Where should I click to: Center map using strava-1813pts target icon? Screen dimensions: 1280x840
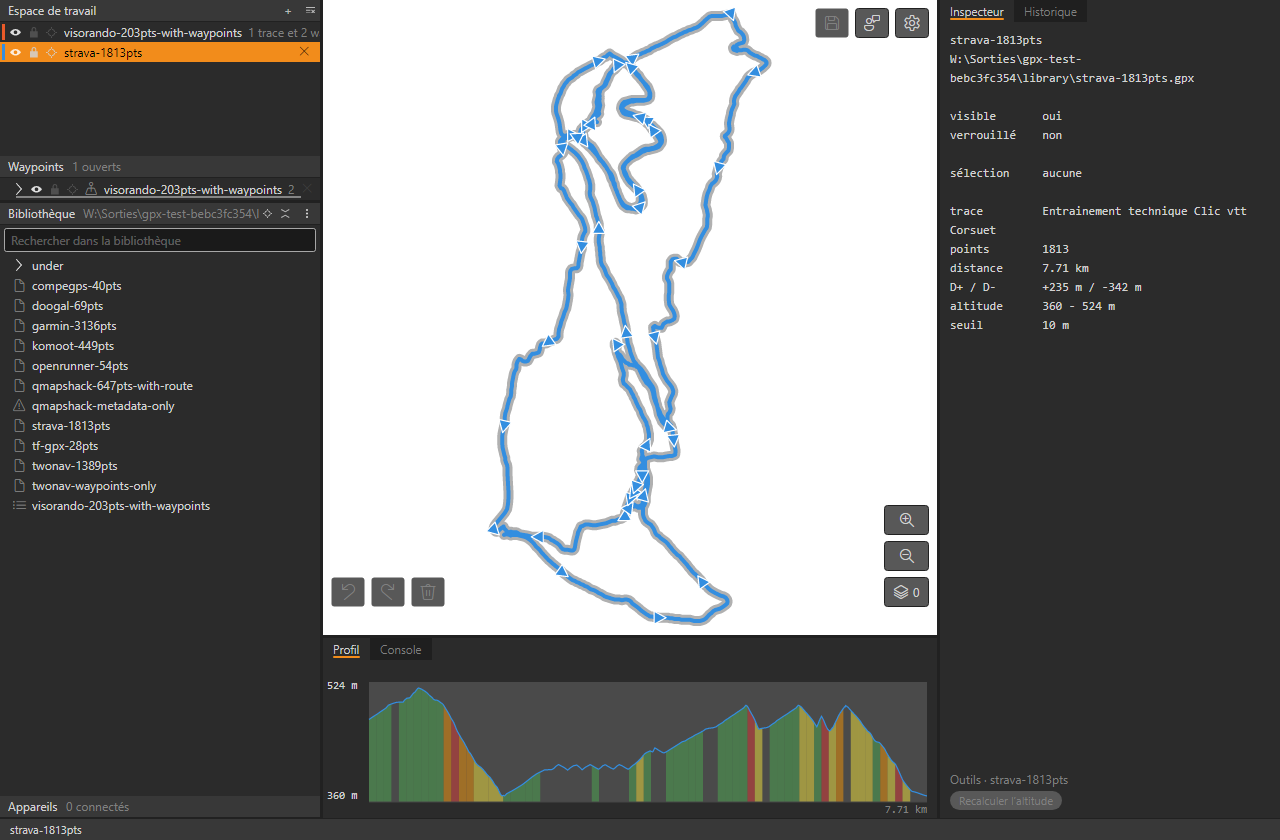click(x=52, y=53)
